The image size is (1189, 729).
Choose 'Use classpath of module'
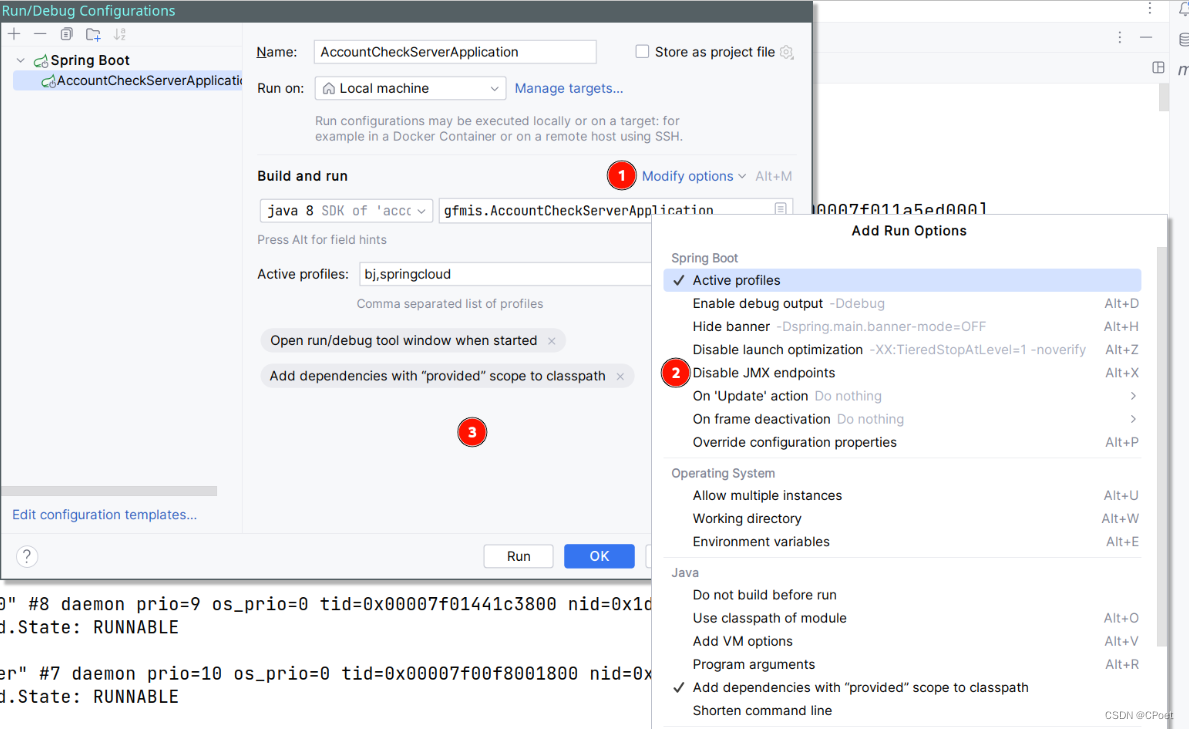(x=902, y=618)
